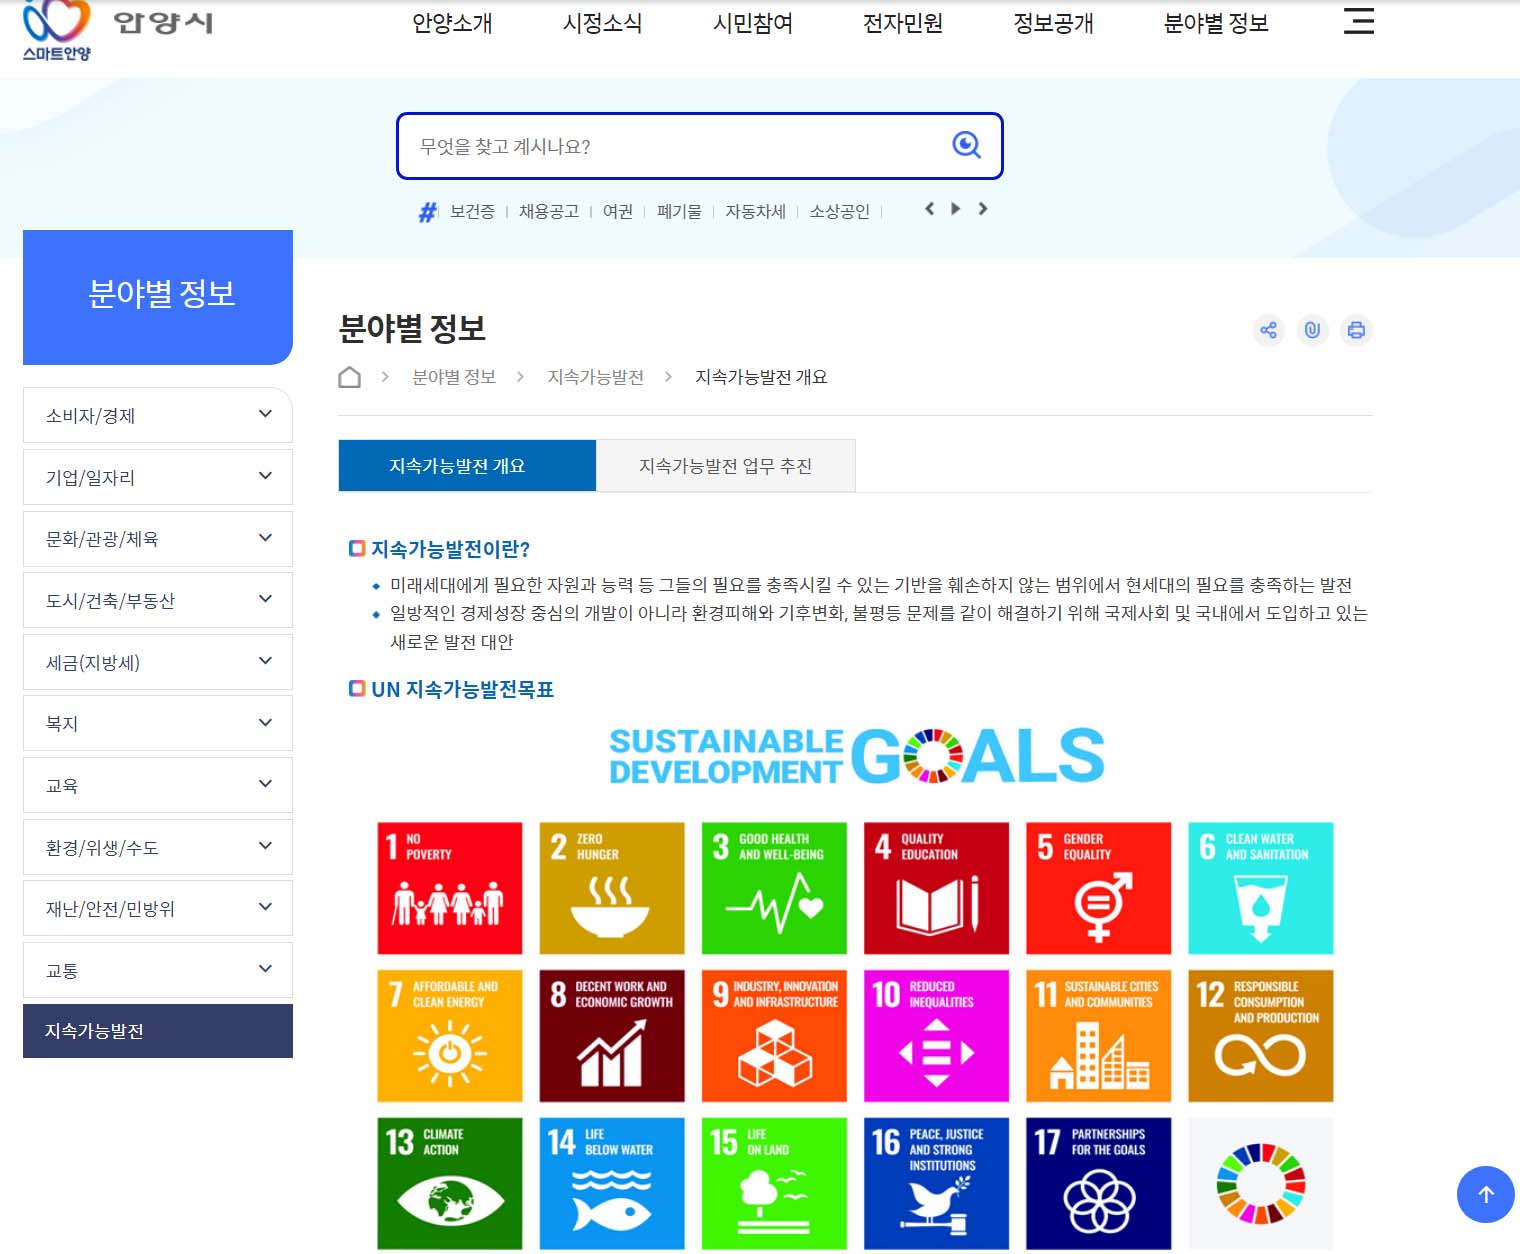Expand the 교통 sidebar menu
Screen dimensions: 1520x1254
pos(158,970)
